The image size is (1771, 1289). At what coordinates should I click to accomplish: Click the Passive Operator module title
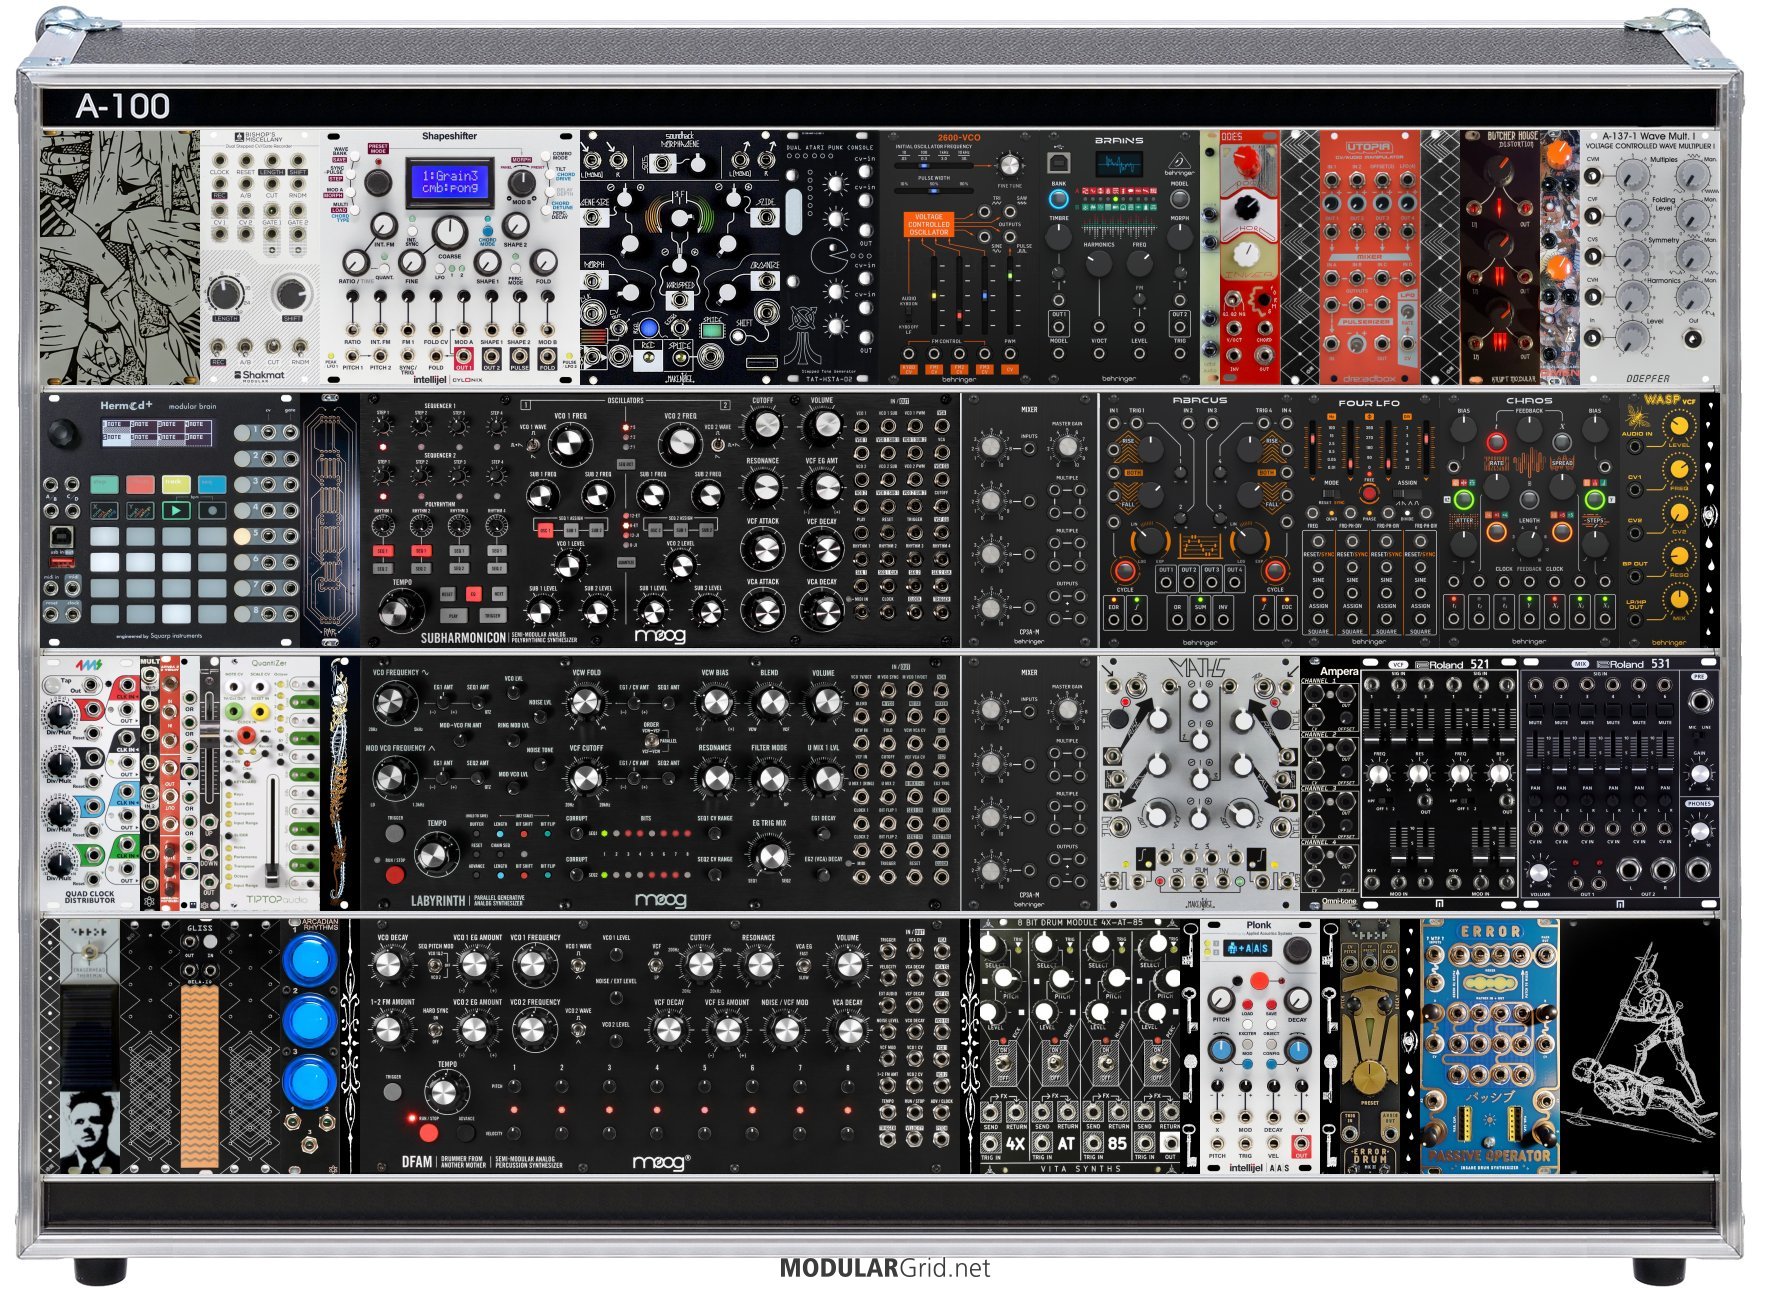click(1488, 1156)
